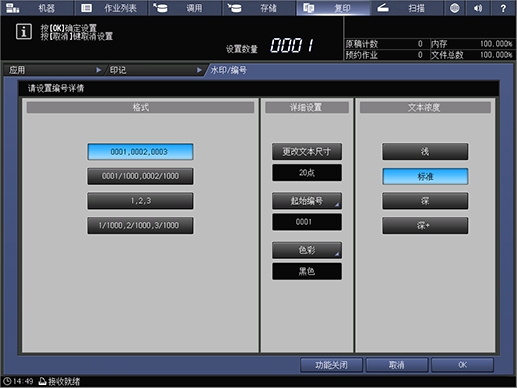The height and width of the screenshot is (388, 517).
Task: Click the 预约作业 reserved job row
Action: 386,55
